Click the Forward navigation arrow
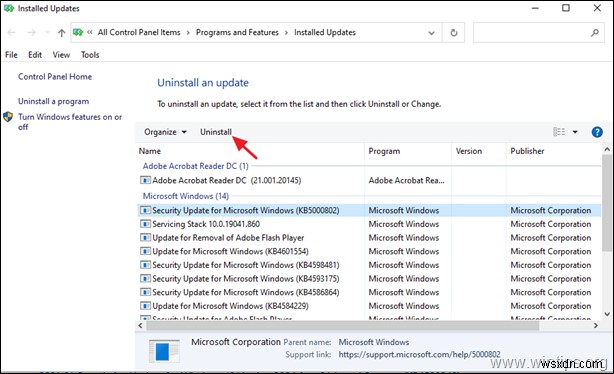The image size is (614, 374). [x=31, y=33]
